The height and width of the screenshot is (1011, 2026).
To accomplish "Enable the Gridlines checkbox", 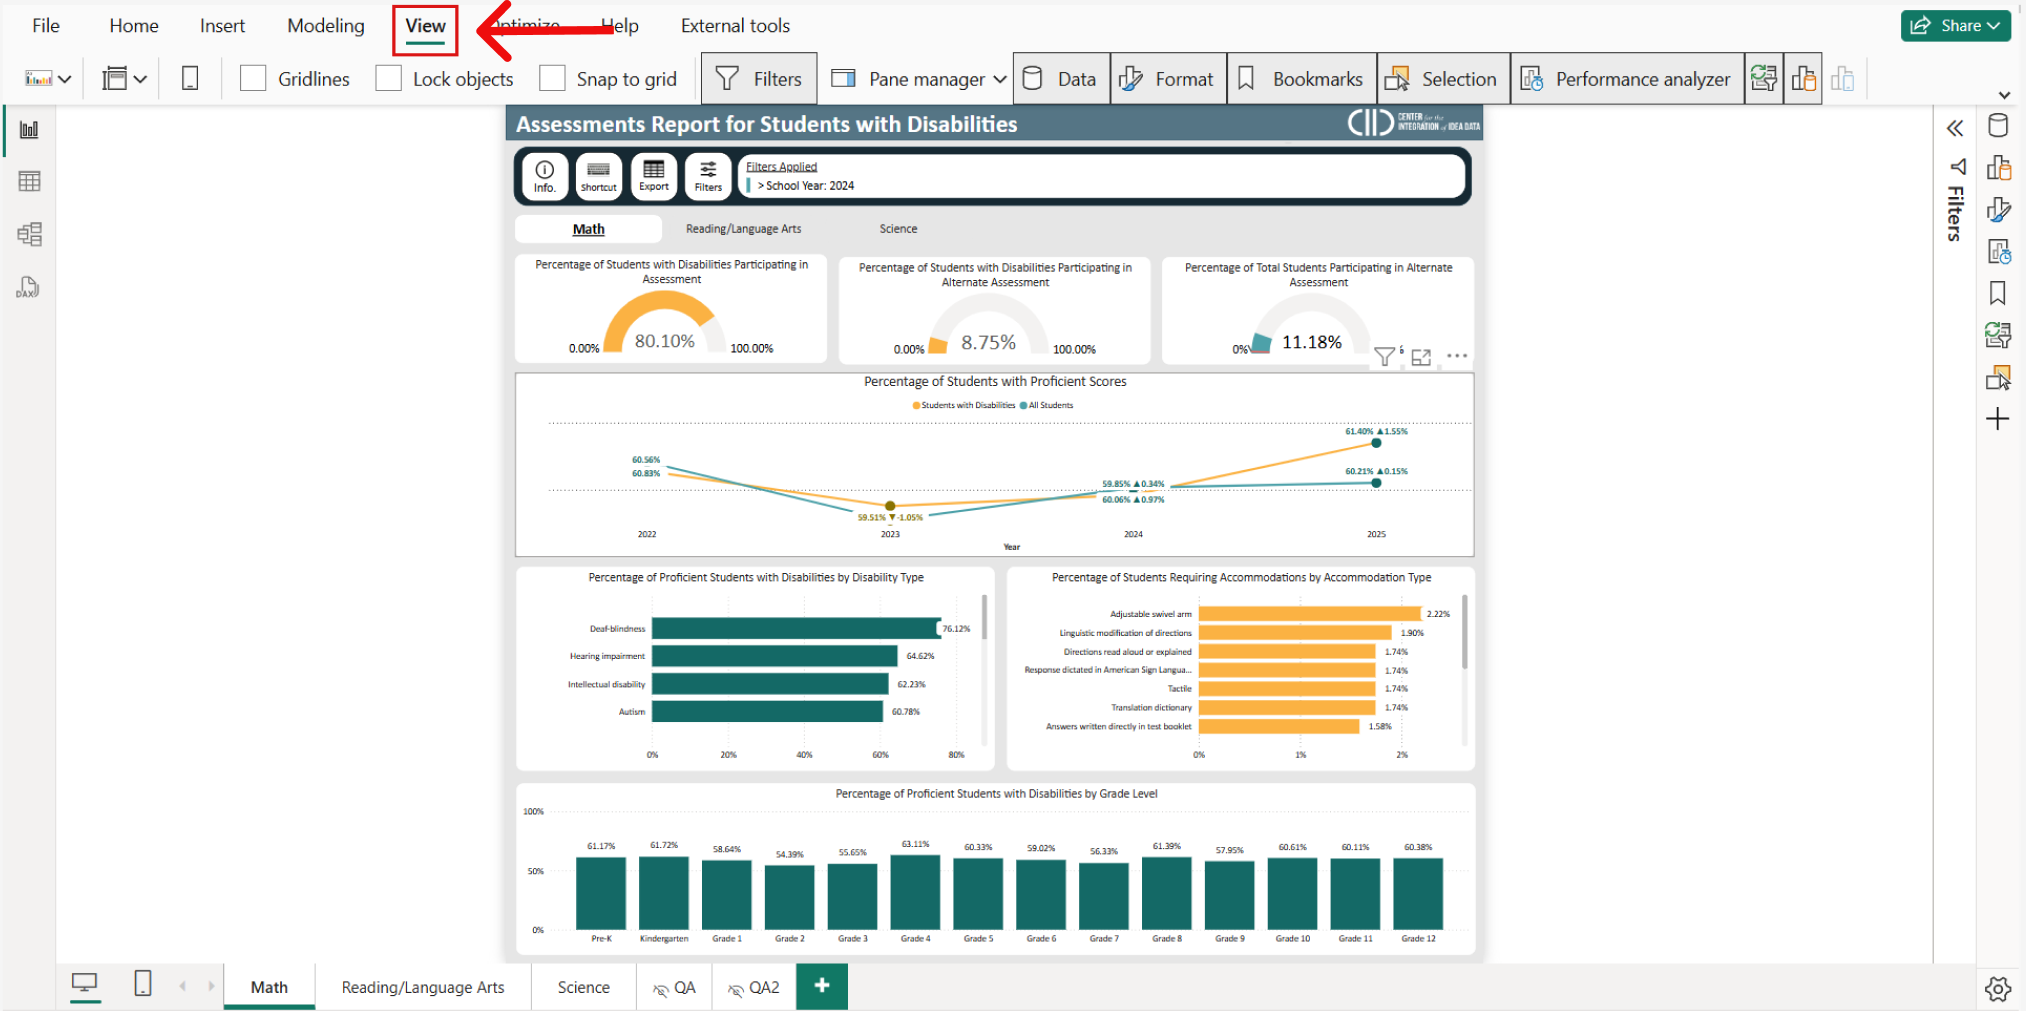I will [254, 79].
